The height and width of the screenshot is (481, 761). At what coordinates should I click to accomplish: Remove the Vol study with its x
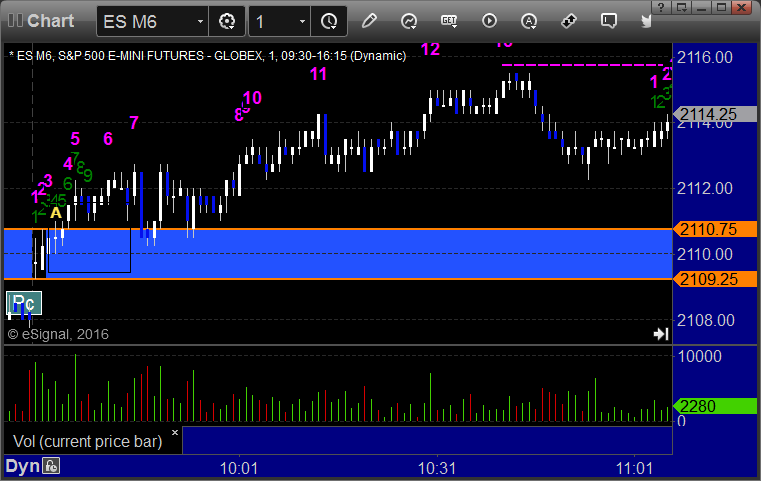tap(175, 432)
